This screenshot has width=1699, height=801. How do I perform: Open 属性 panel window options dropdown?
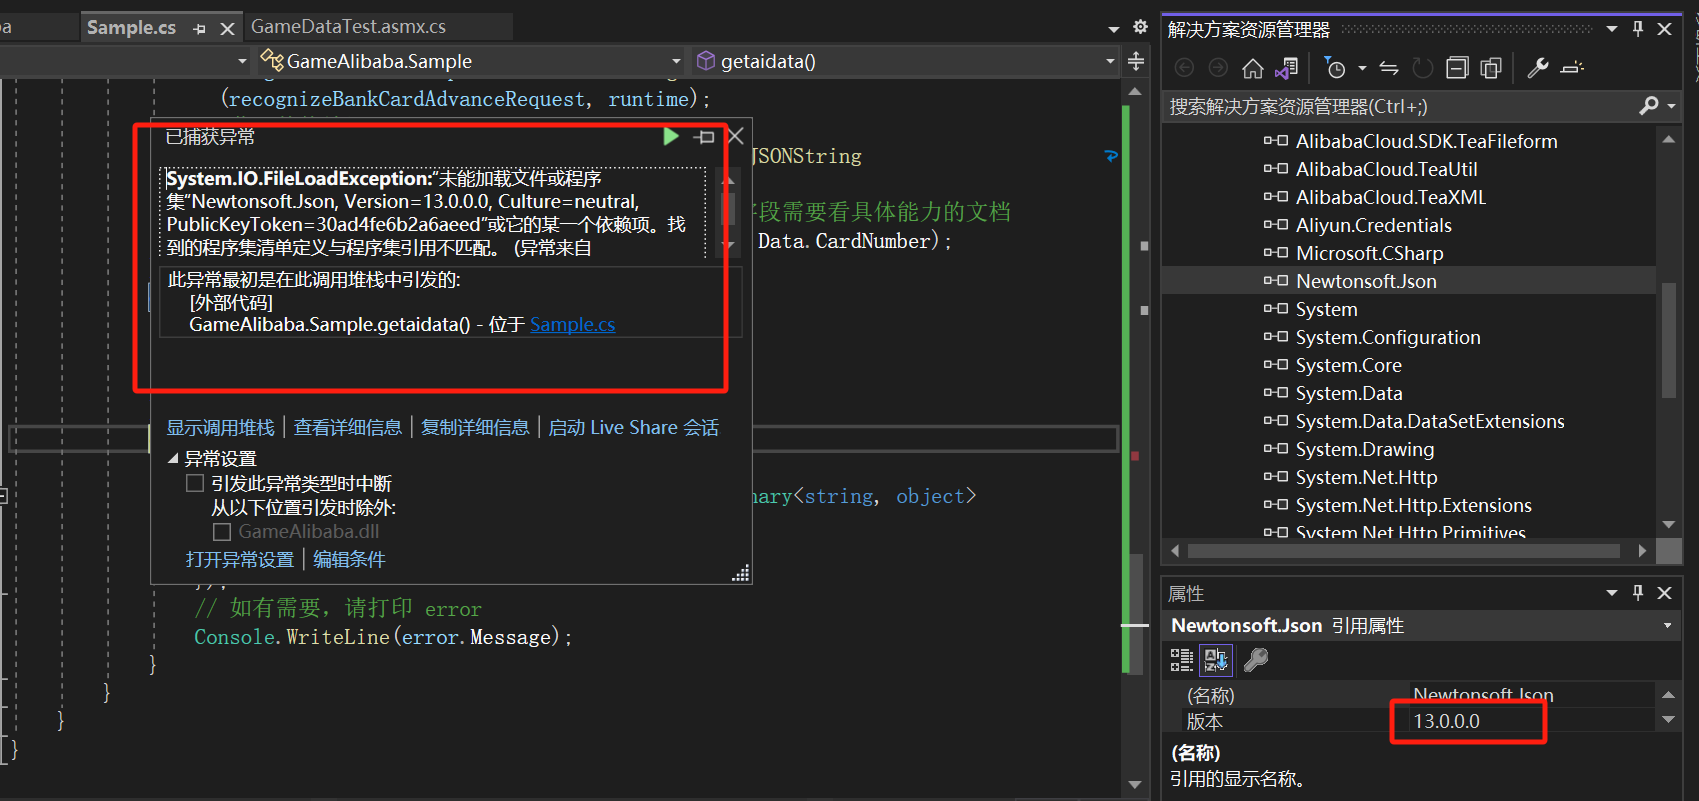coord(1612,593)
